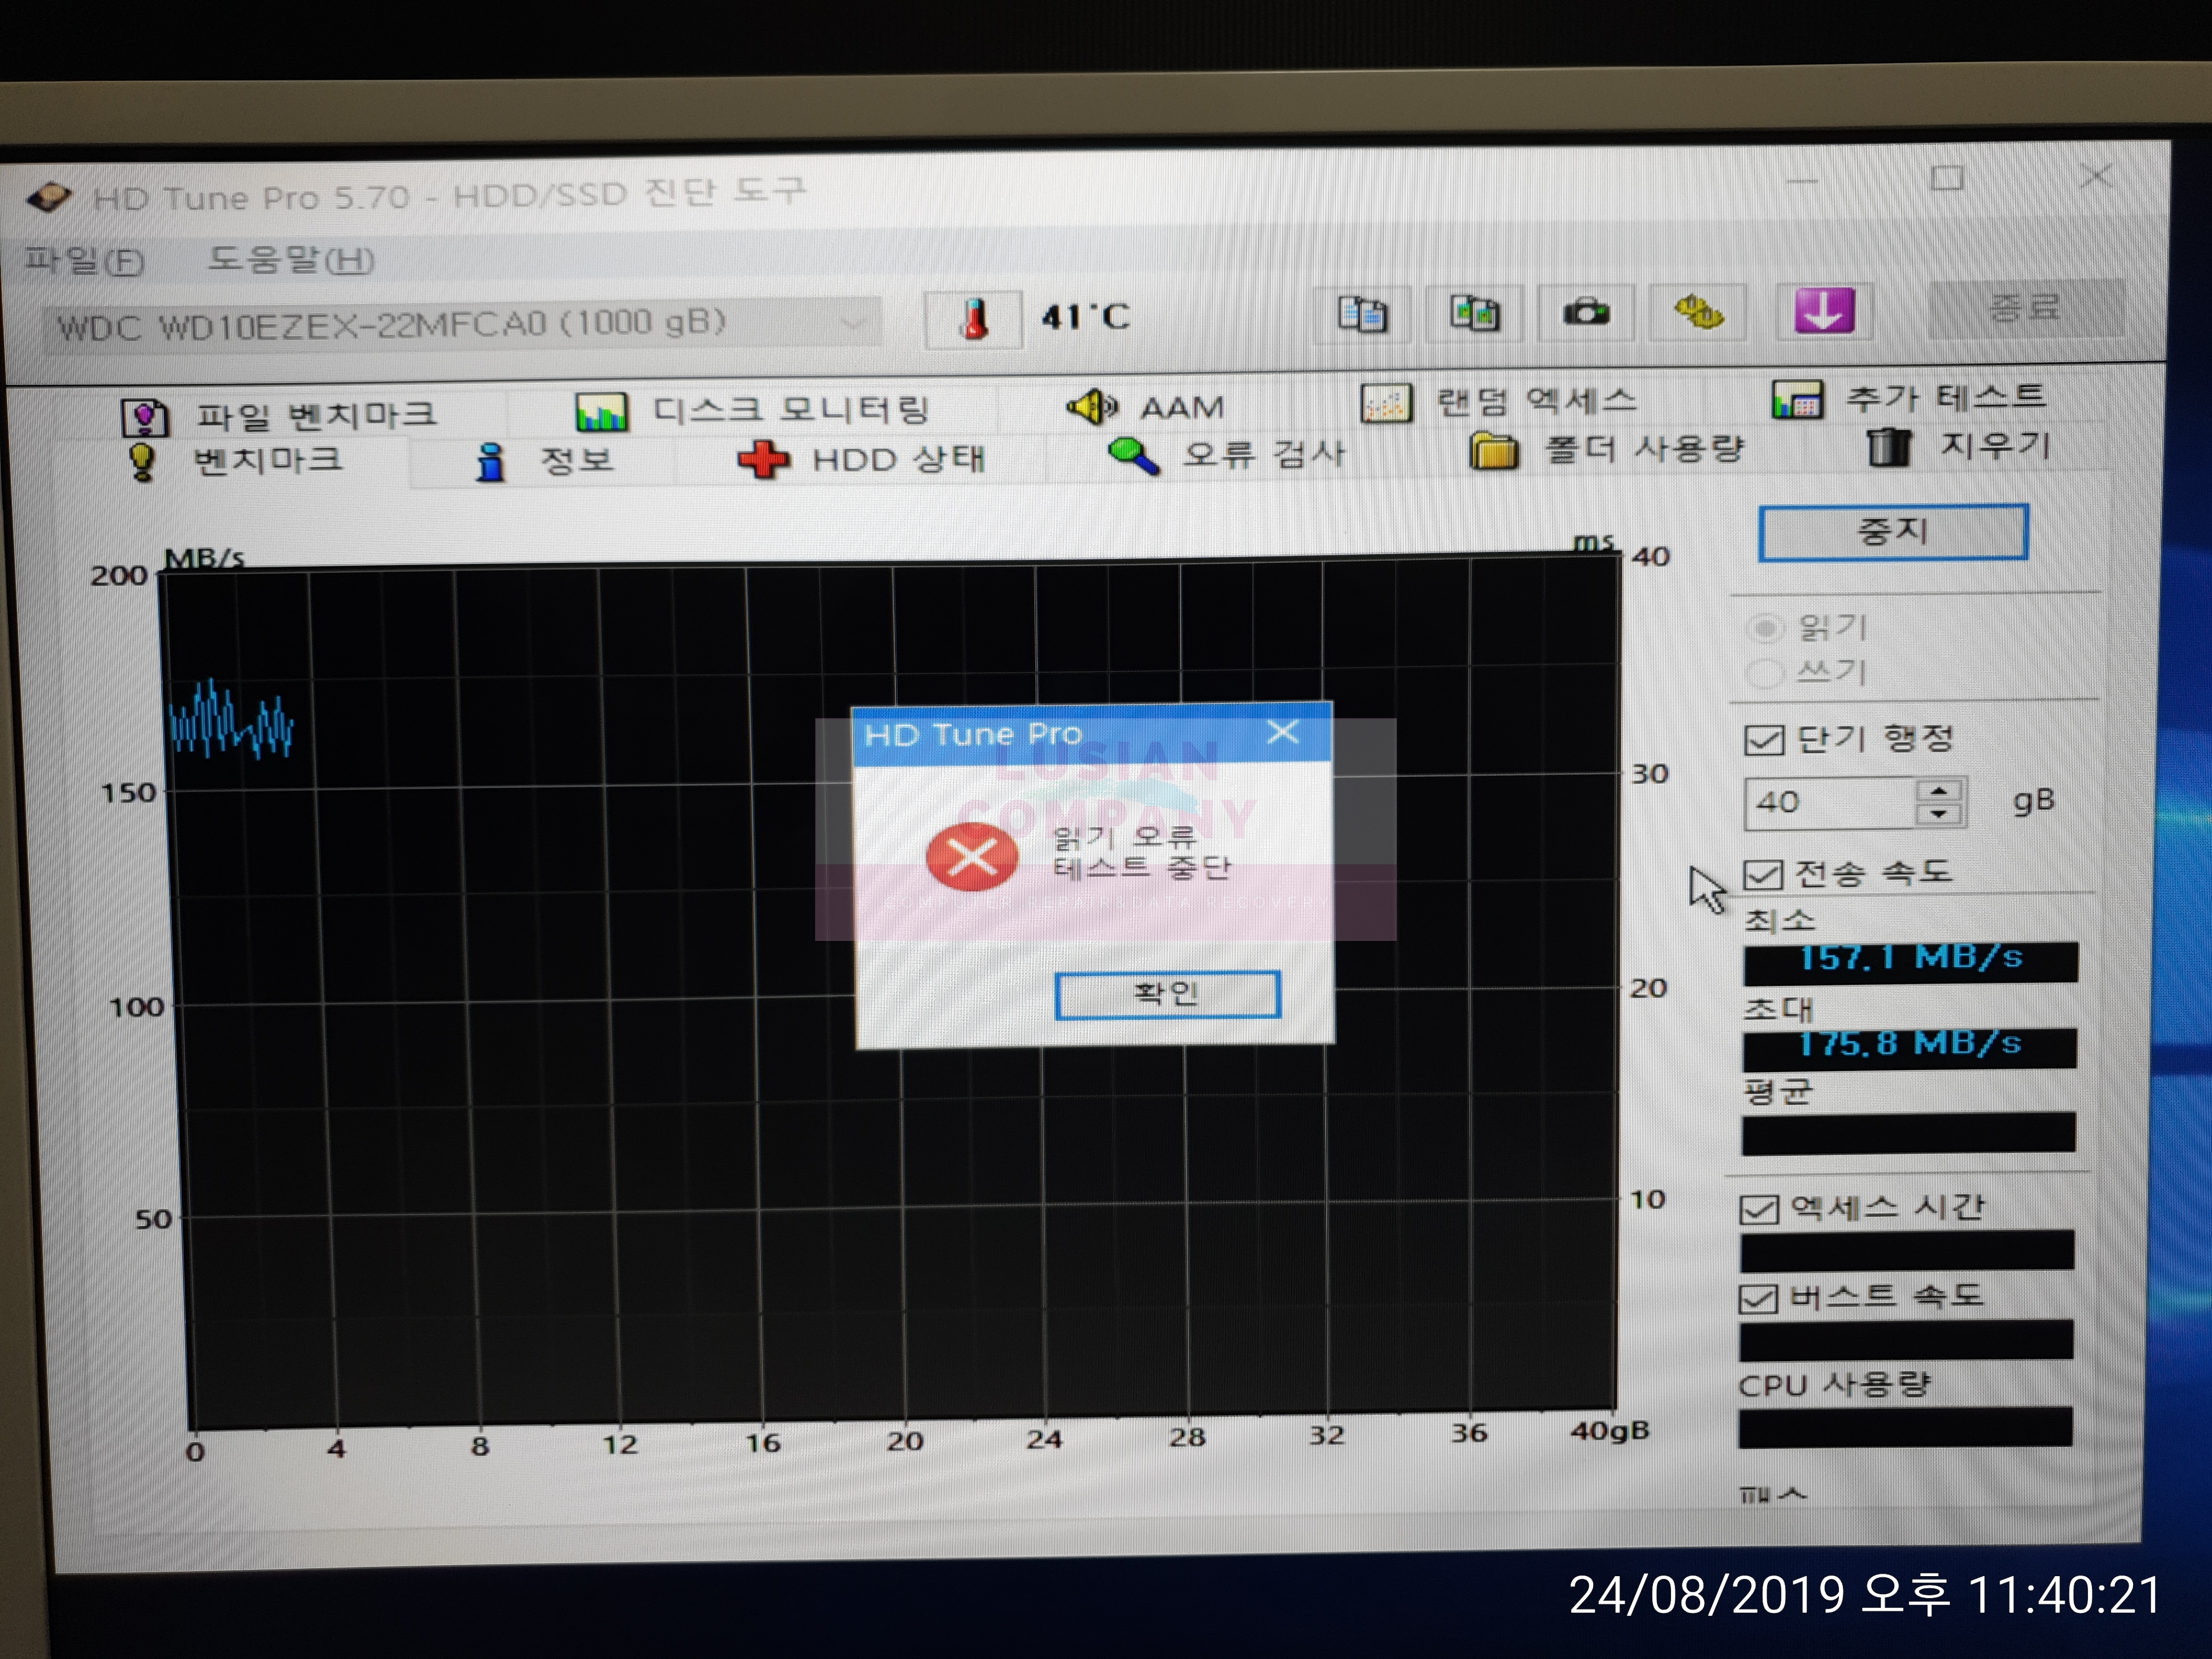Click the blue transfer rate graph line
Viewport: 2212px width, 1659px height.
tap(231, 719)
